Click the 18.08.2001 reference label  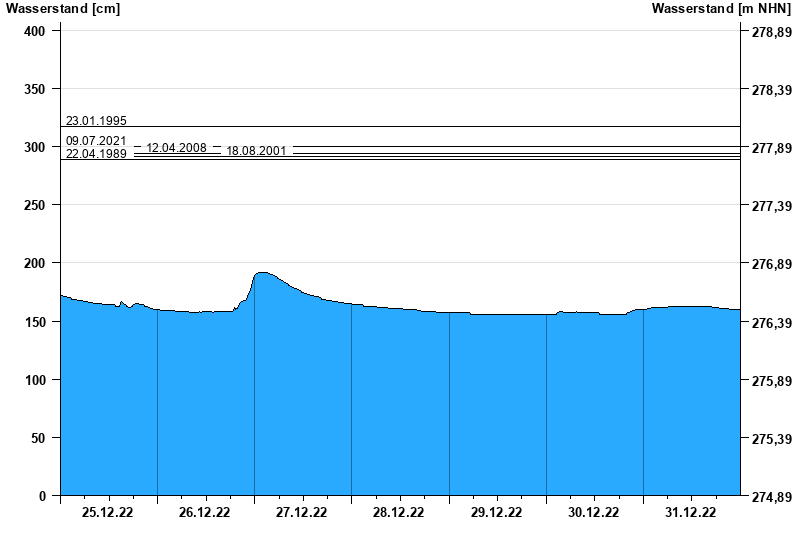click(x=256, y=151)
